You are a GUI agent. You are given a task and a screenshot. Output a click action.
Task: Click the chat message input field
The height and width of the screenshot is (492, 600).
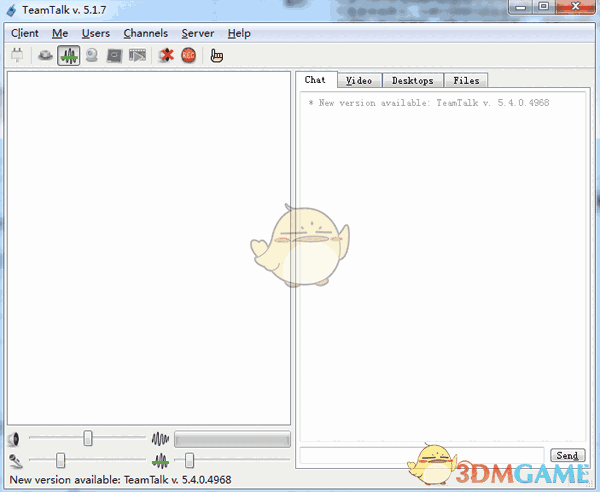coord(422,455)
